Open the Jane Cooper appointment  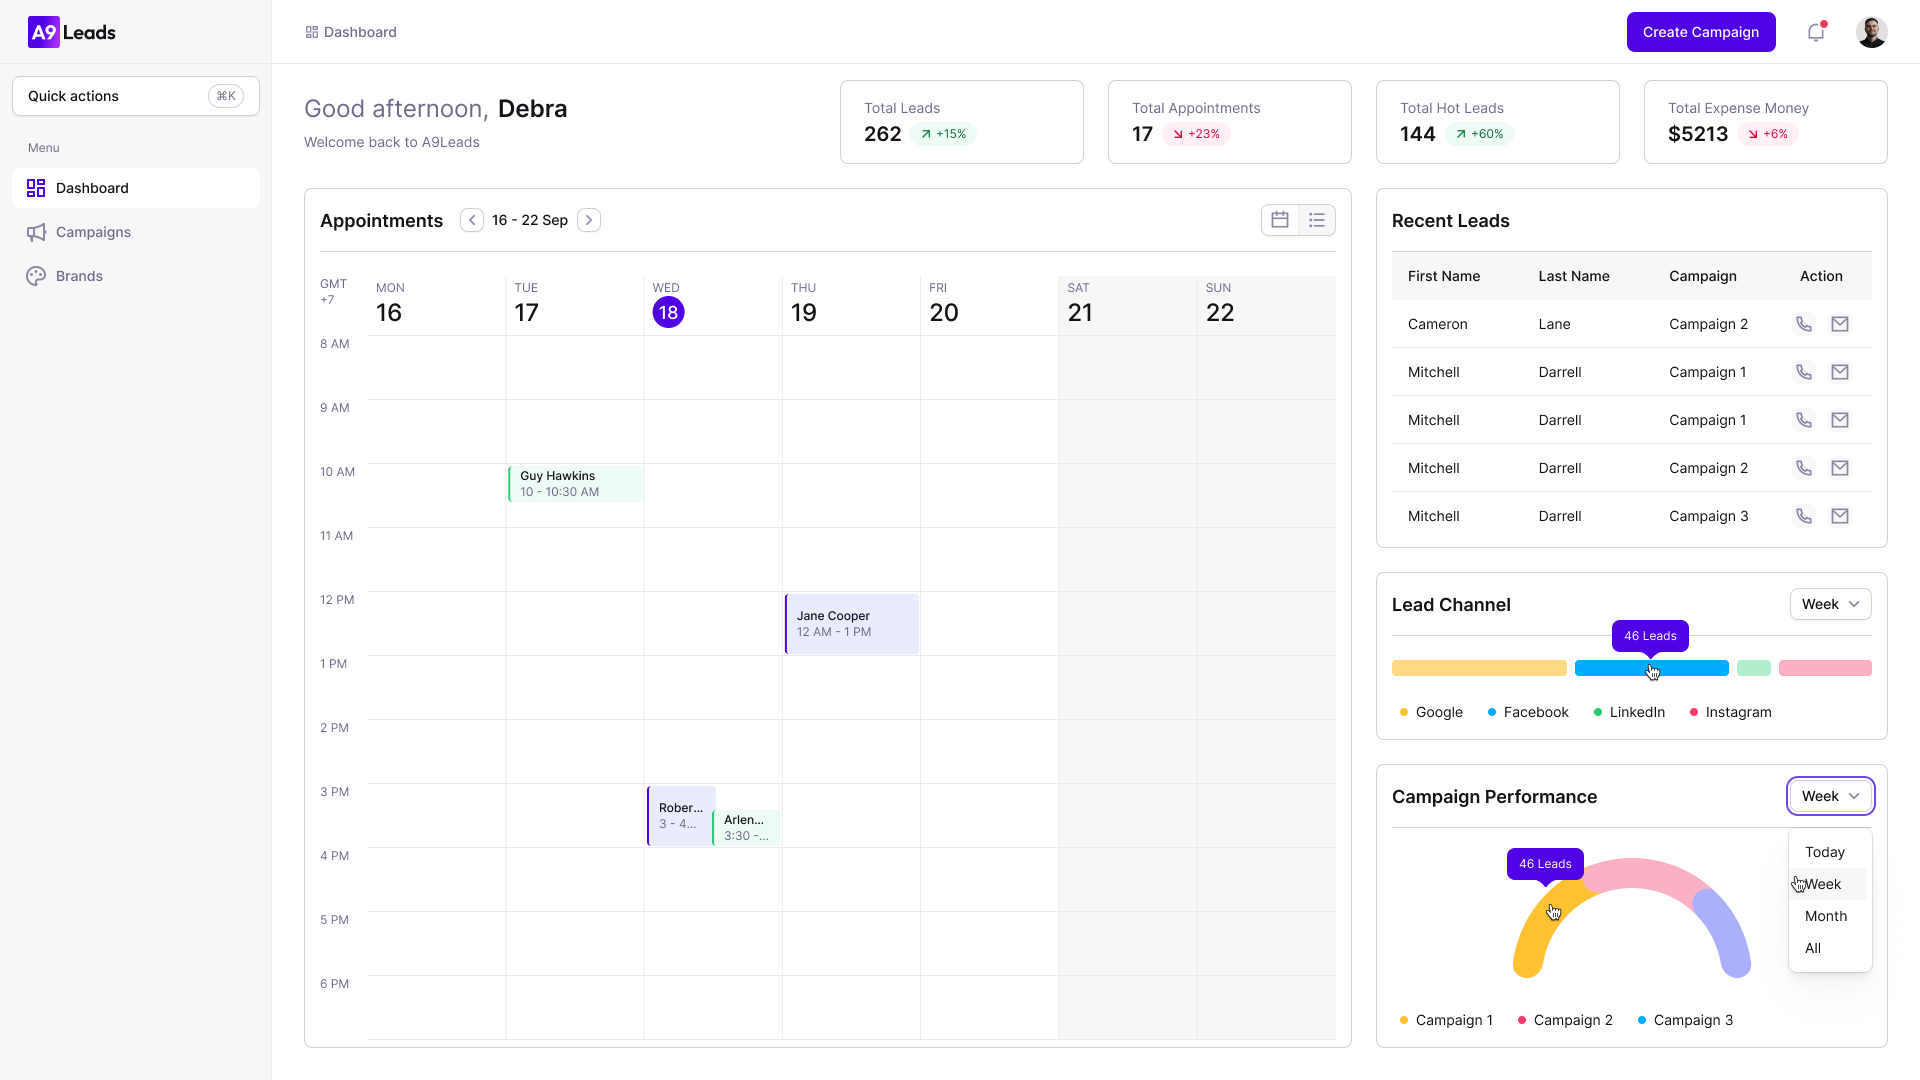coord(851,624)
